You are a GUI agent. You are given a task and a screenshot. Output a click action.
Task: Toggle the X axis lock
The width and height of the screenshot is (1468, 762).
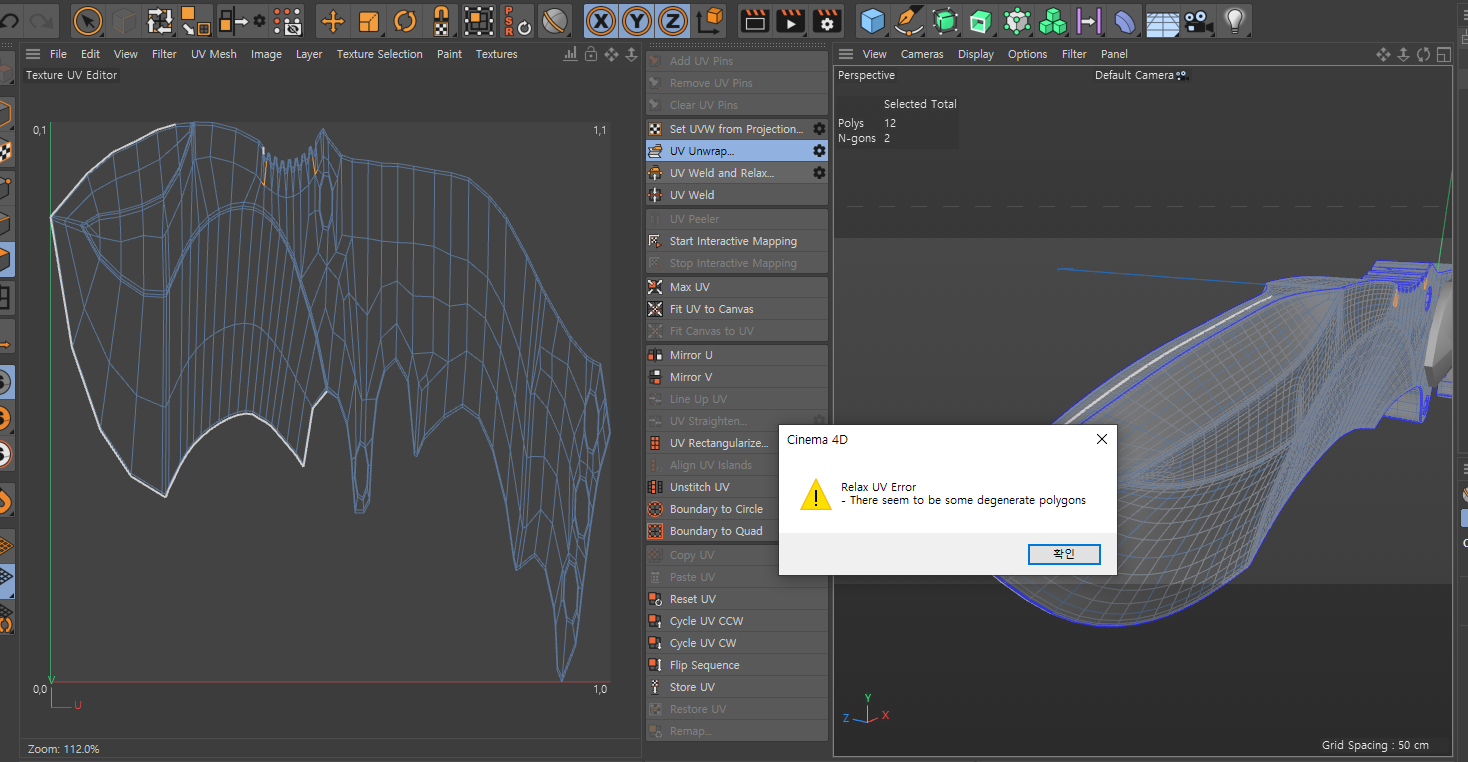[600, 20]
